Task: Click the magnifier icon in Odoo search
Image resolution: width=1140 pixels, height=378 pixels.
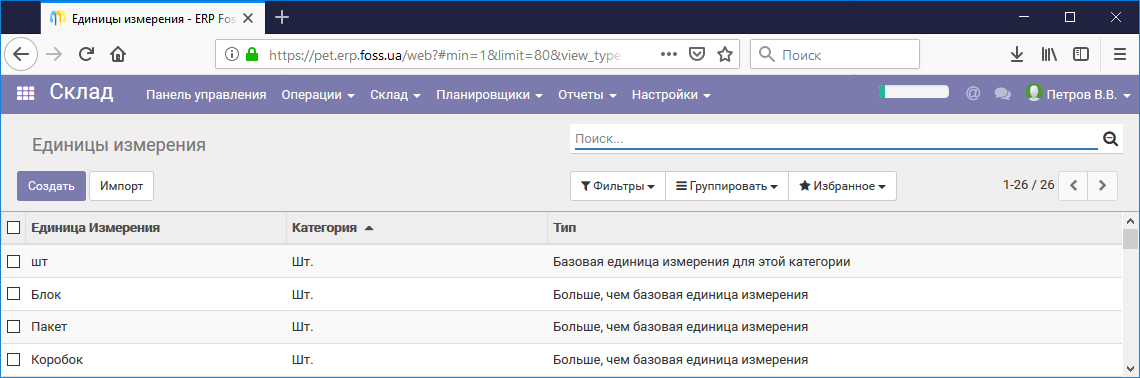Action: (1110, 139)
